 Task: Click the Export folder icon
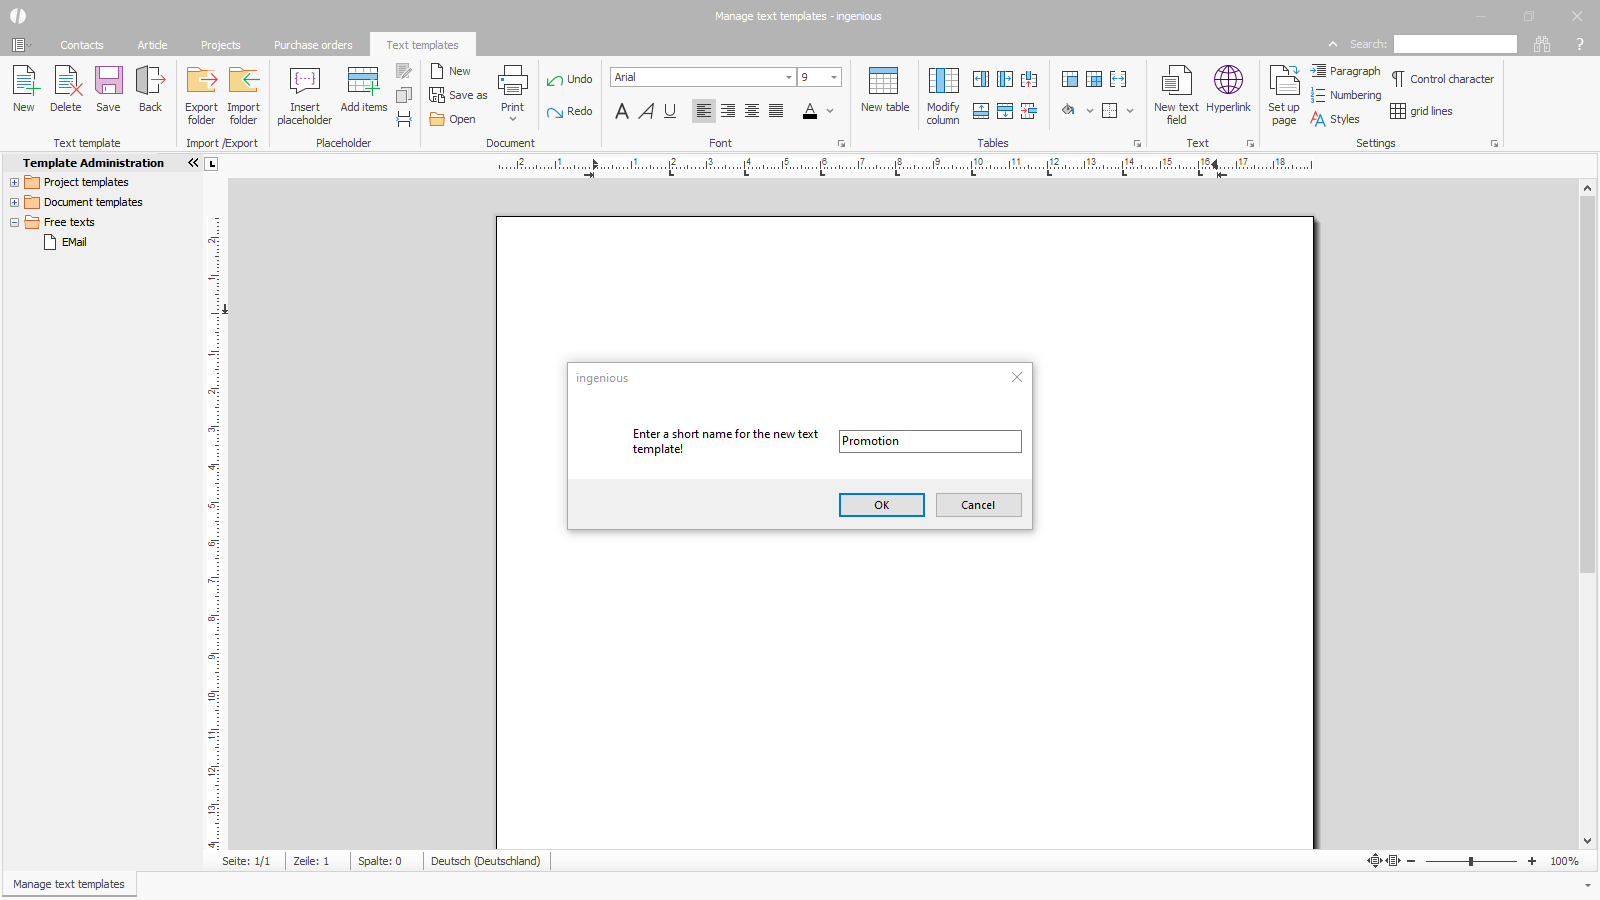(201, 81)
